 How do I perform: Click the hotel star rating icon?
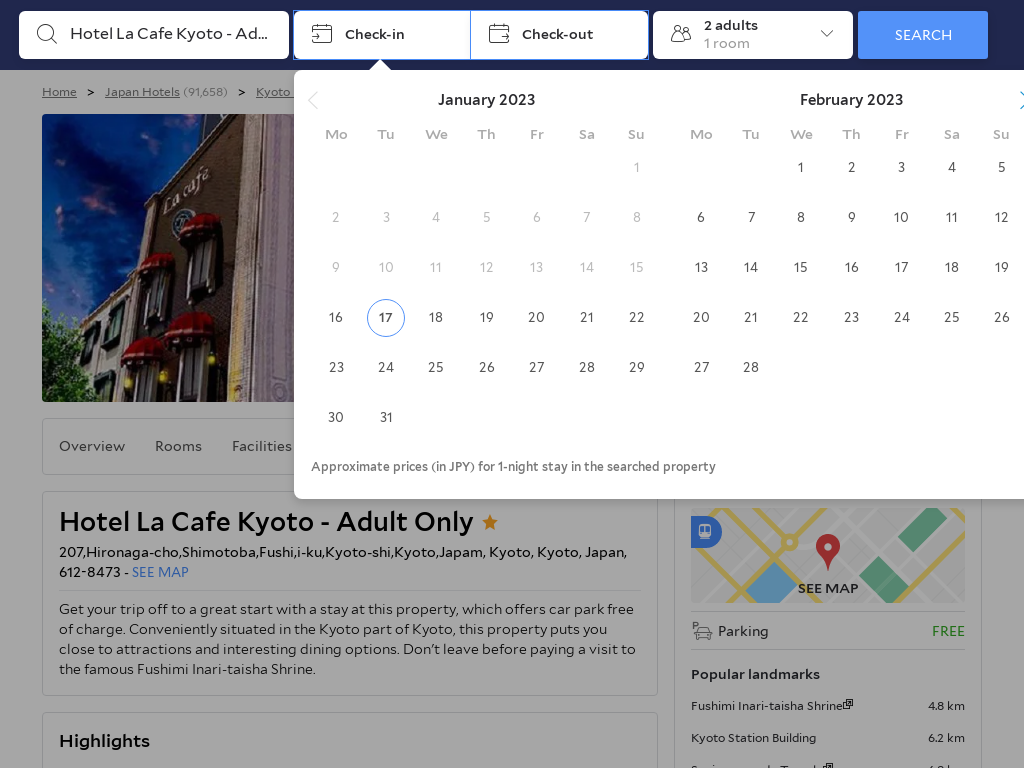click(x=490, y=522)
